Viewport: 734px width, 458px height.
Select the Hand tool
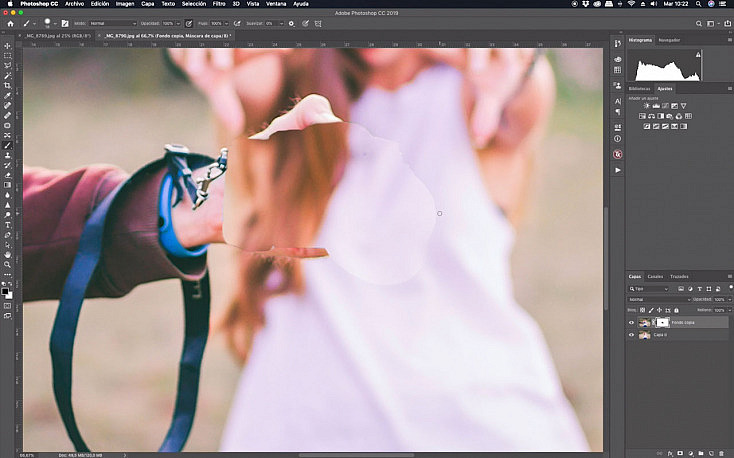click(7, 255)
